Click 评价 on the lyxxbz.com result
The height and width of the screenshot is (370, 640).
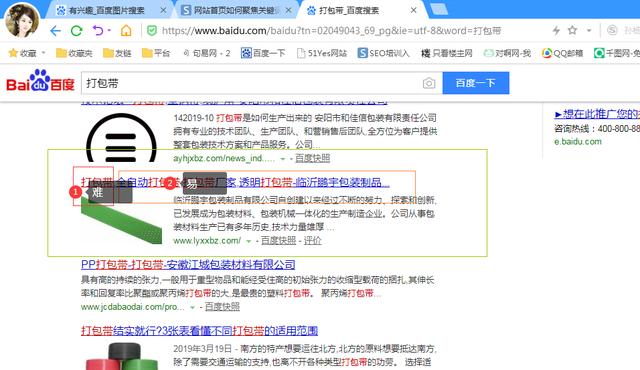[313, 241]
